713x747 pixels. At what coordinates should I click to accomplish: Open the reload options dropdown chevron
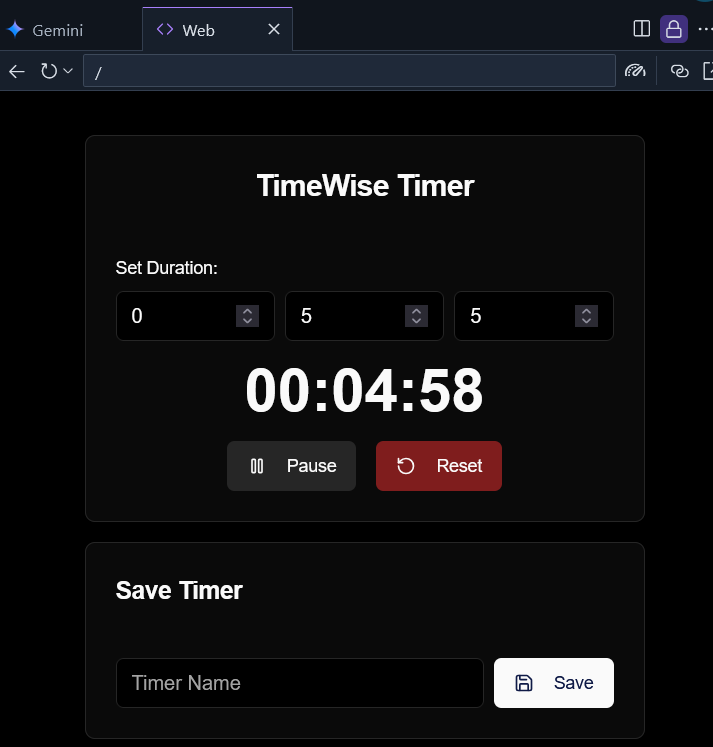(x=67, y=71)
